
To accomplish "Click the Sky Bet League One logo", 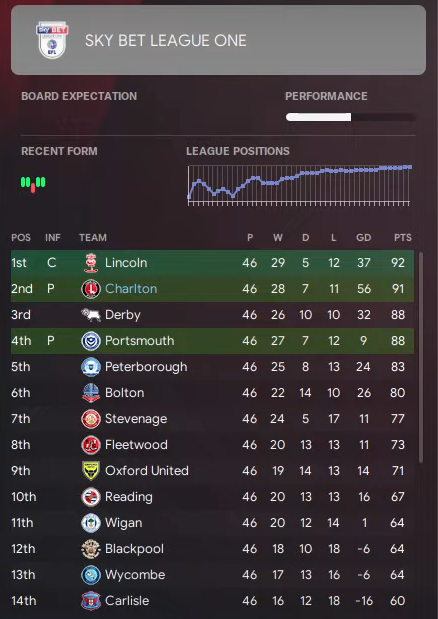I will click(52, 40).
